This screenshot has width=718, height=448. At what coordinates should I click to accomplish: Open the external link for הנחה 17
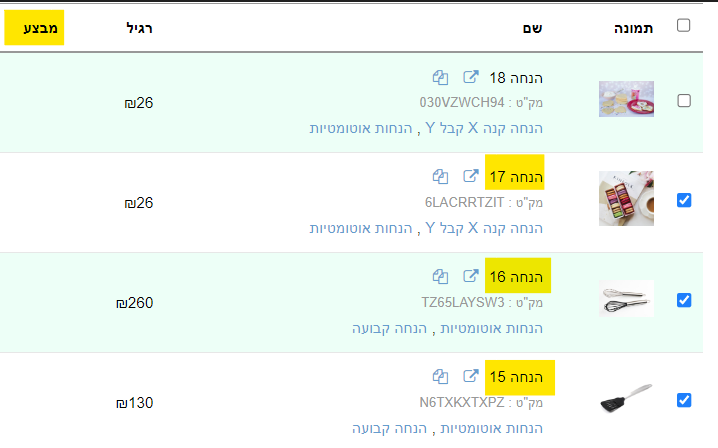tap(470, 177)
